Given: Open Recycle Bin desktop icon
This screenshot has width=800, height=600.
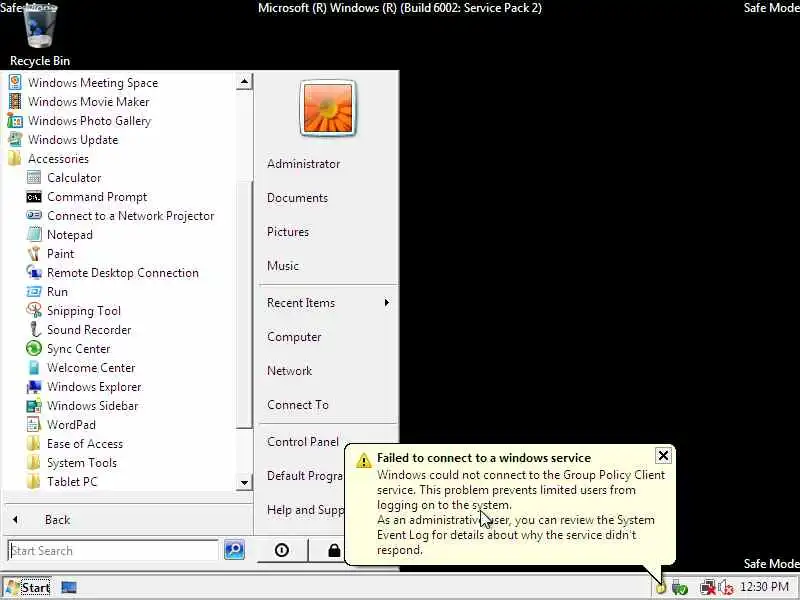Looking at the screenshot, I should (x=40, y=34).
